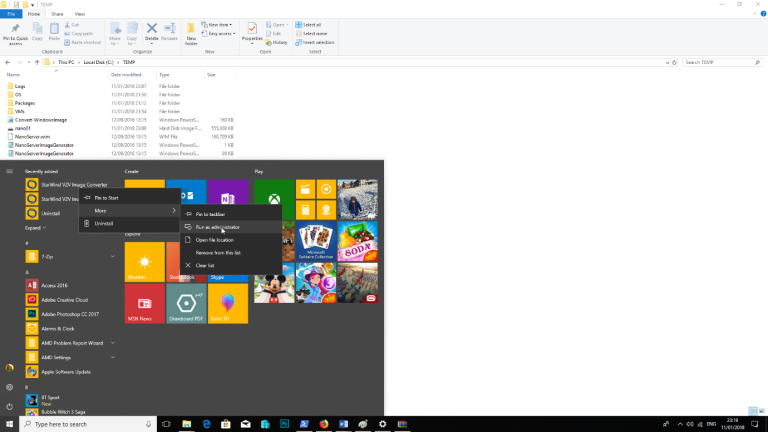Select Run as administrator
This screenshot has width=768, height=432.
(x=217, y=227)
